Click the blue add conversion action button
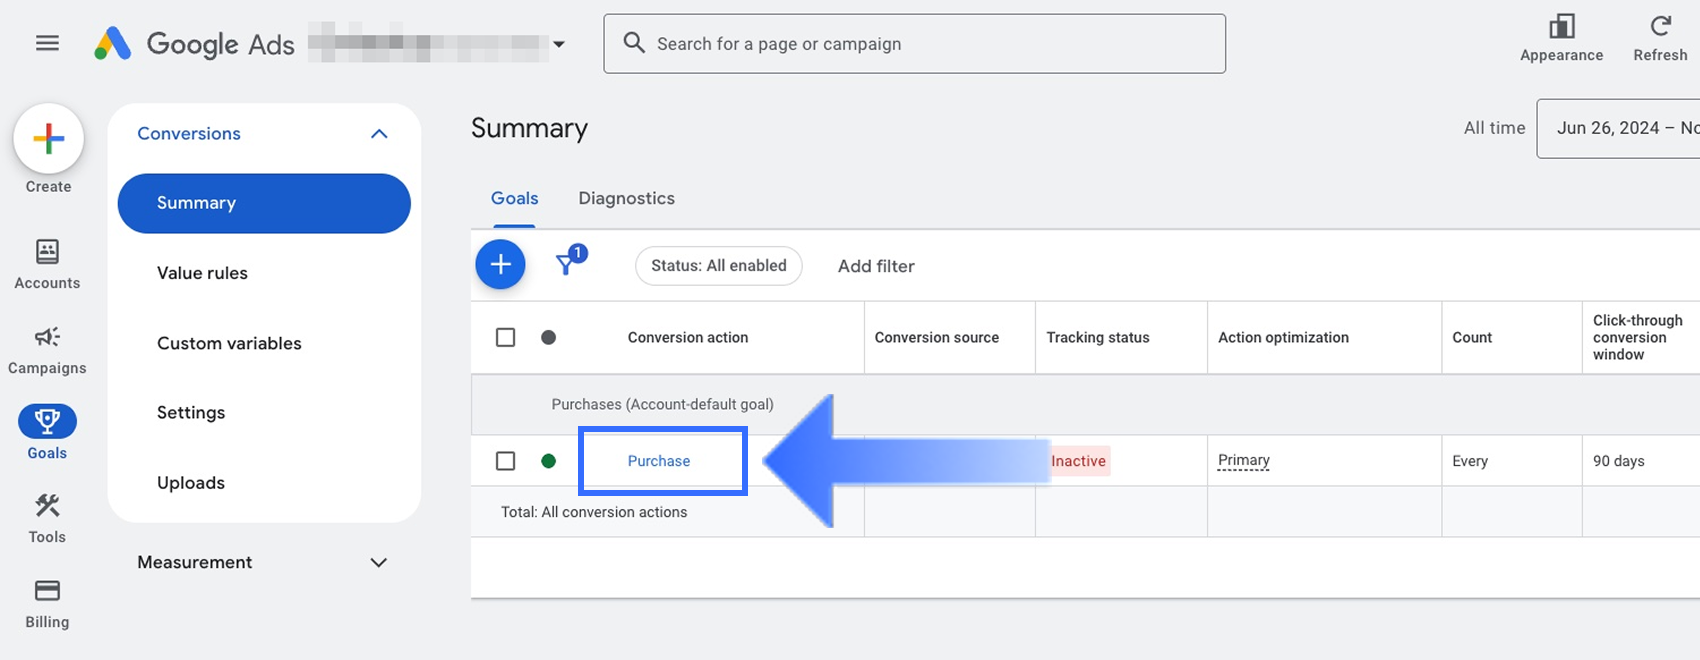 pyautogui.click(x=500, y=265)
